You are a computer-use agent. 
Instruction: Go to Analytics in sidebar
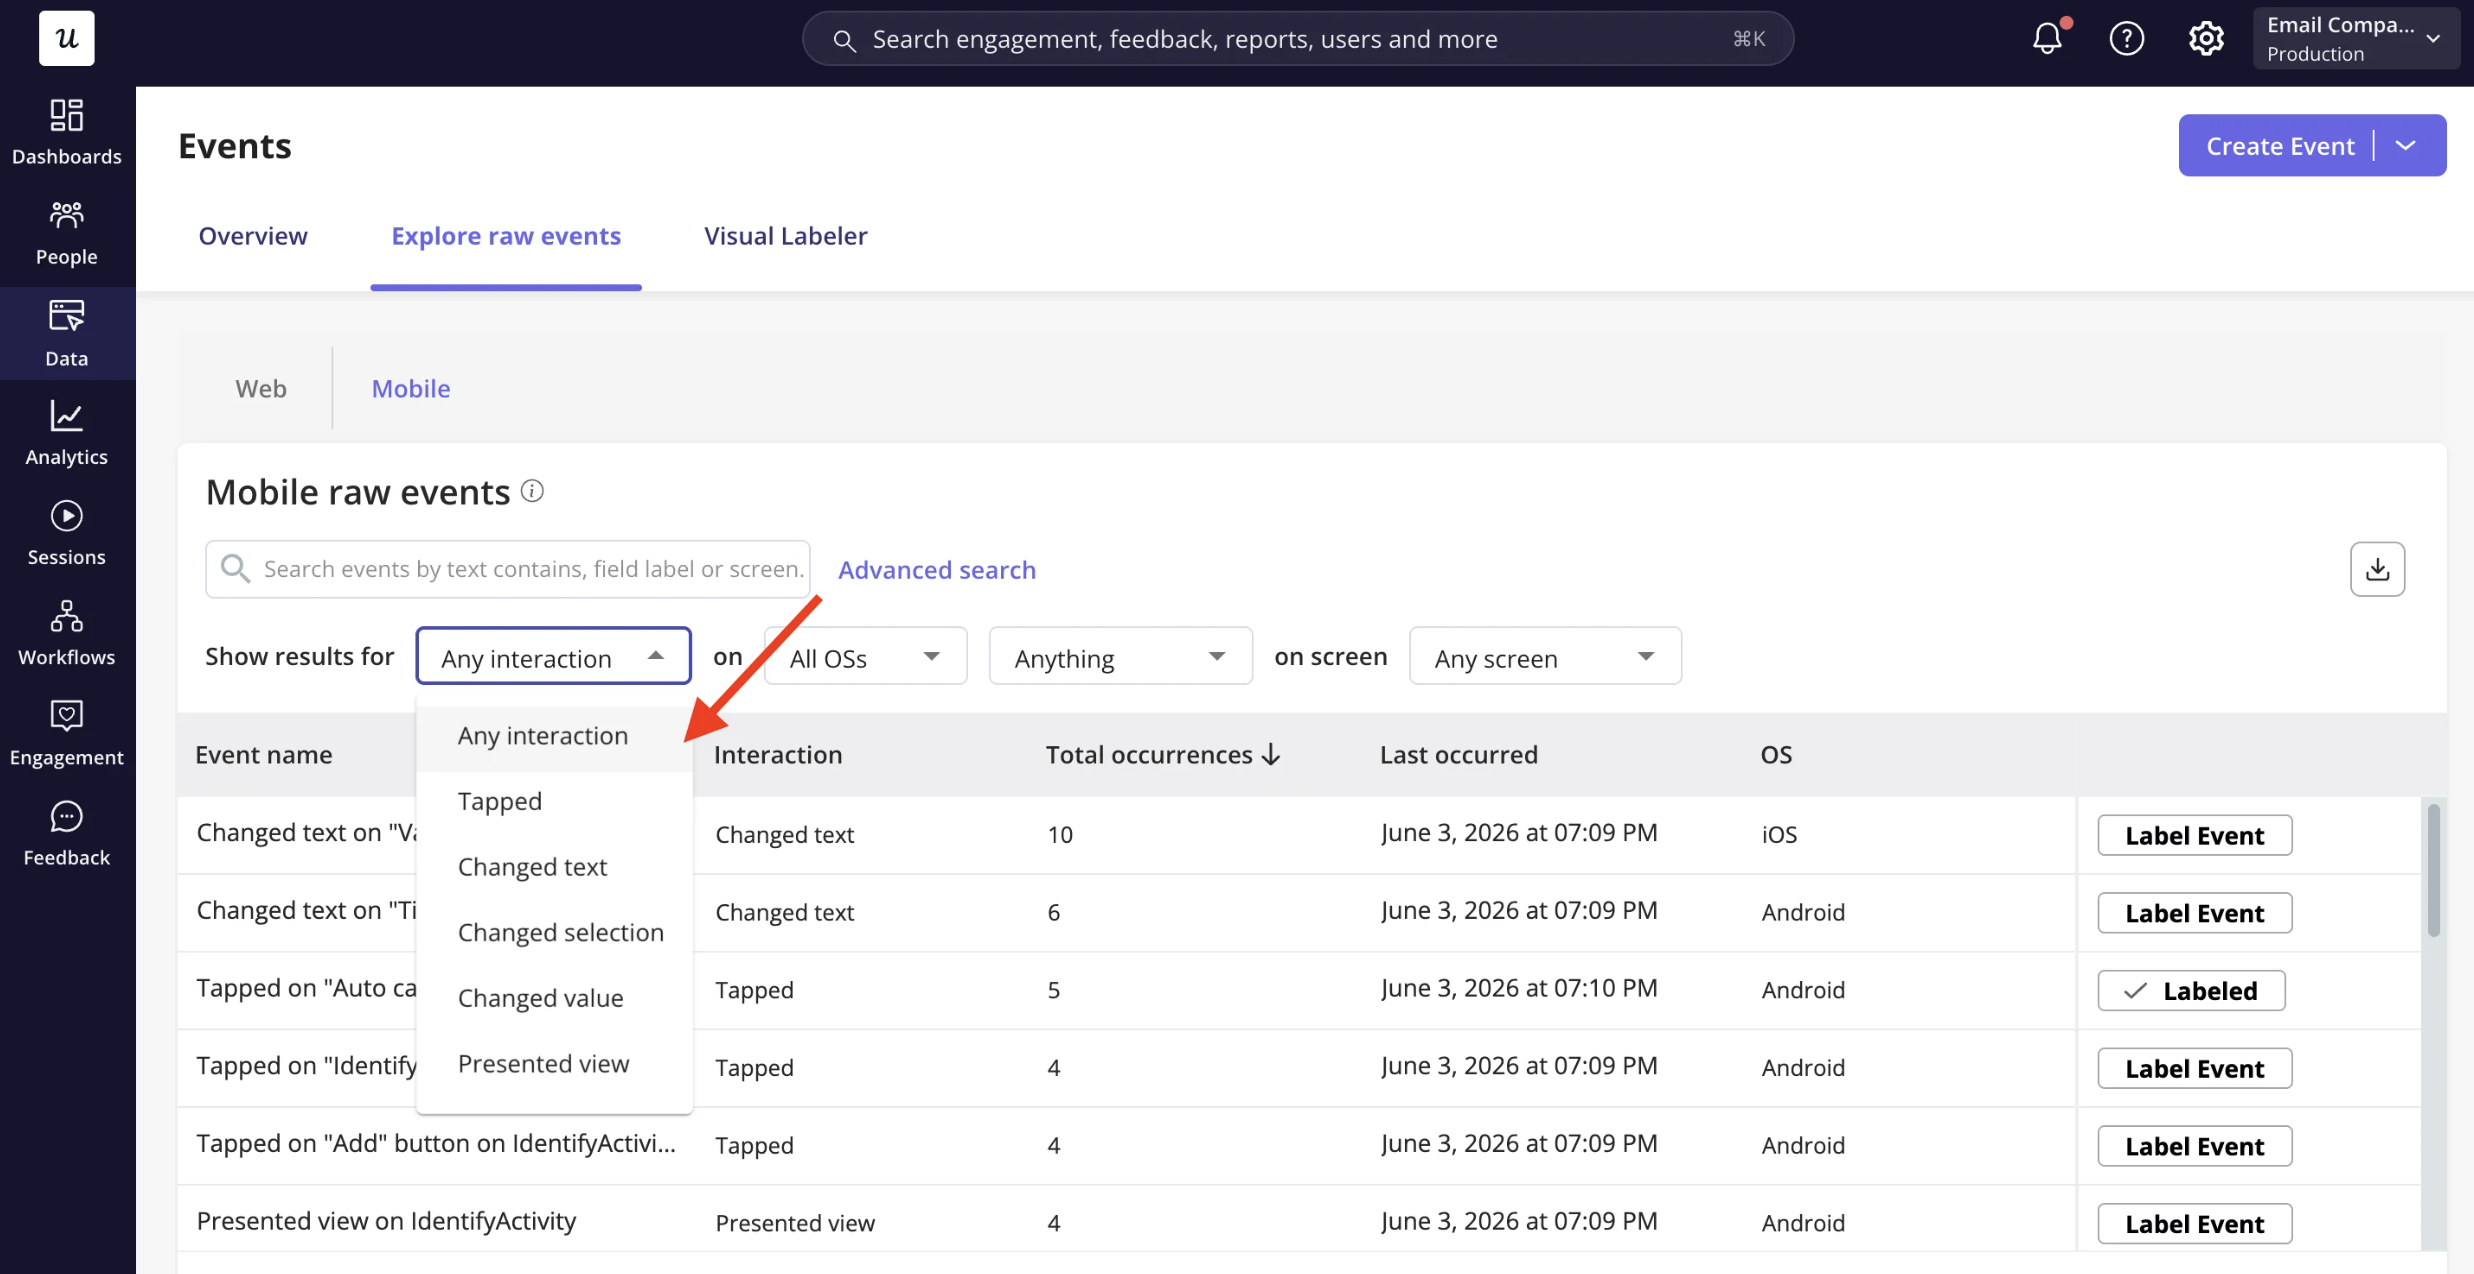[66, 433]
